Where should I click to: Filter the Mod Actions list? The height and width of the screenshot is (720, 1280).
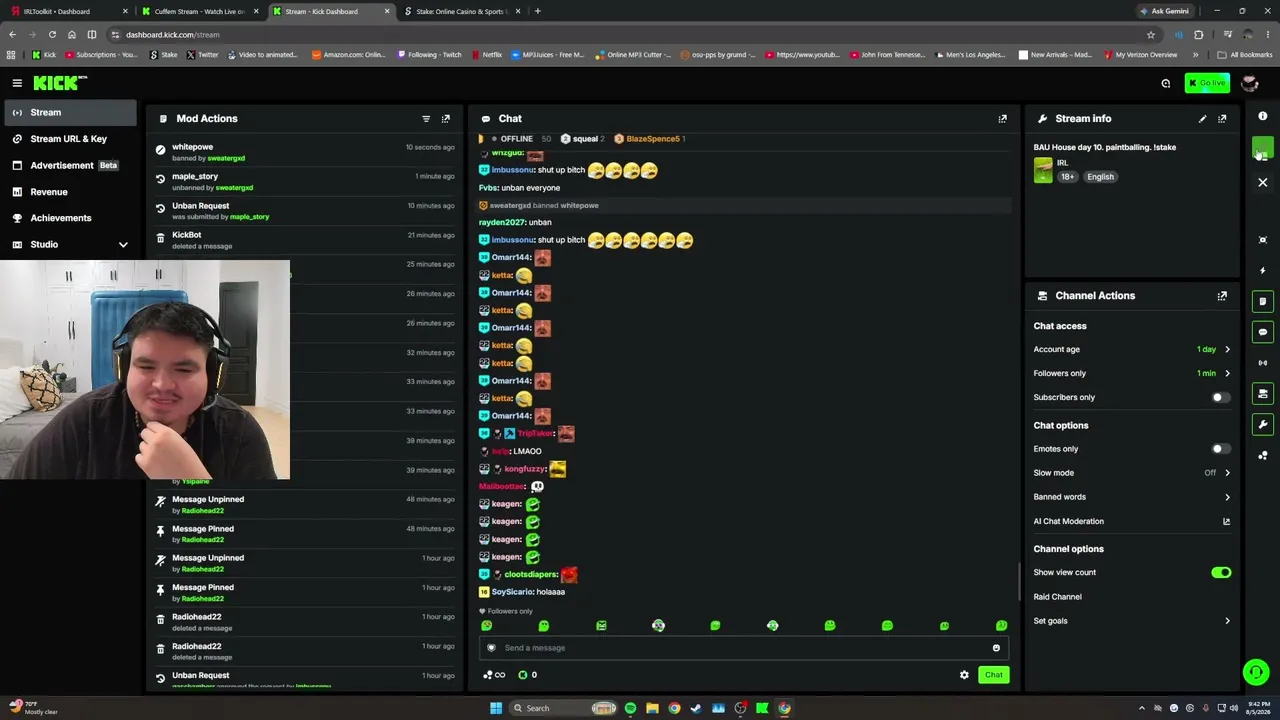point(426,119)
